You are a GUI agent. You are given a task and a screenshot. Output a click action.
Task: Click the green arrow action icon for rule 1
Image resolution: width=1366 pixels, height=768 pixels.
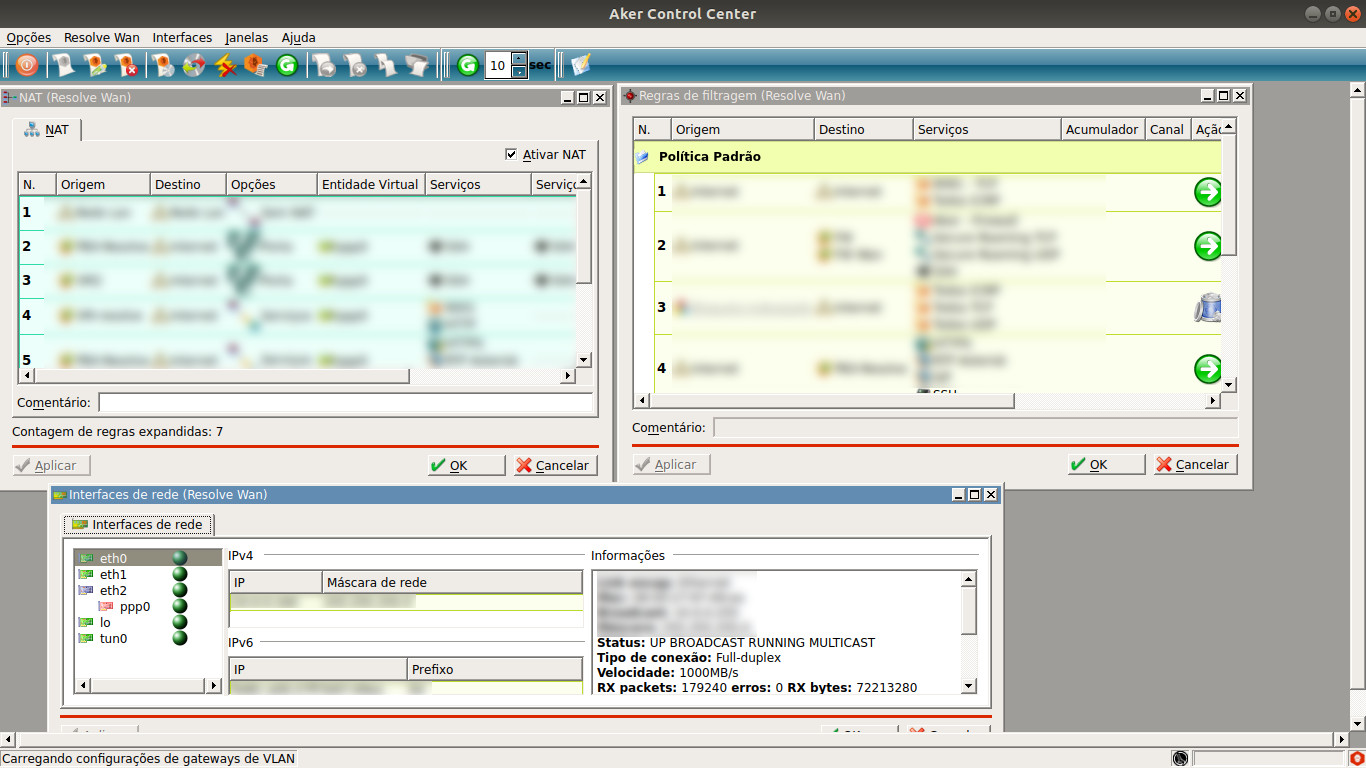(1208, 192)
